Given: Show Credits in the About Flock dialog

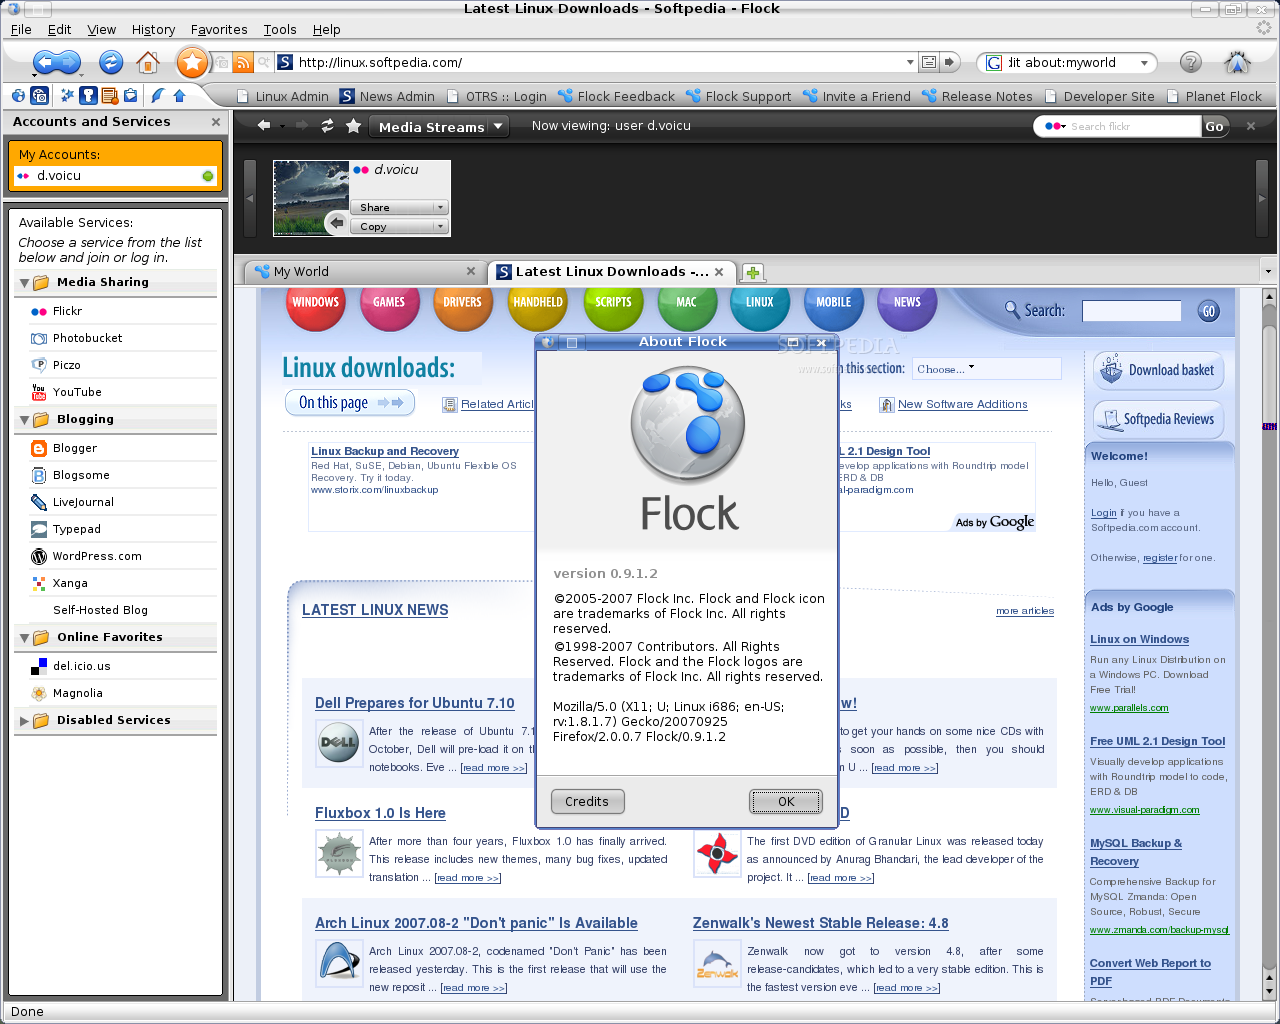Looking at the screenshot, I should (x=587, y=802).
